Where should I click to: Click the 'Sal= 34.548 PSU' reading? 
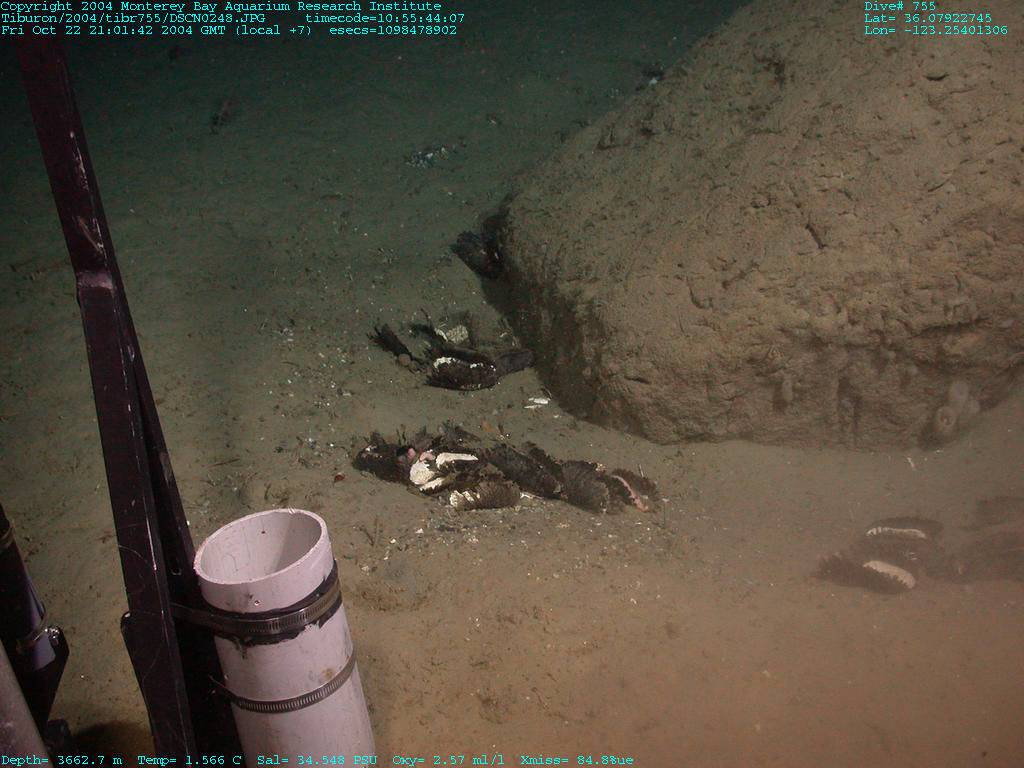point(317,760)
